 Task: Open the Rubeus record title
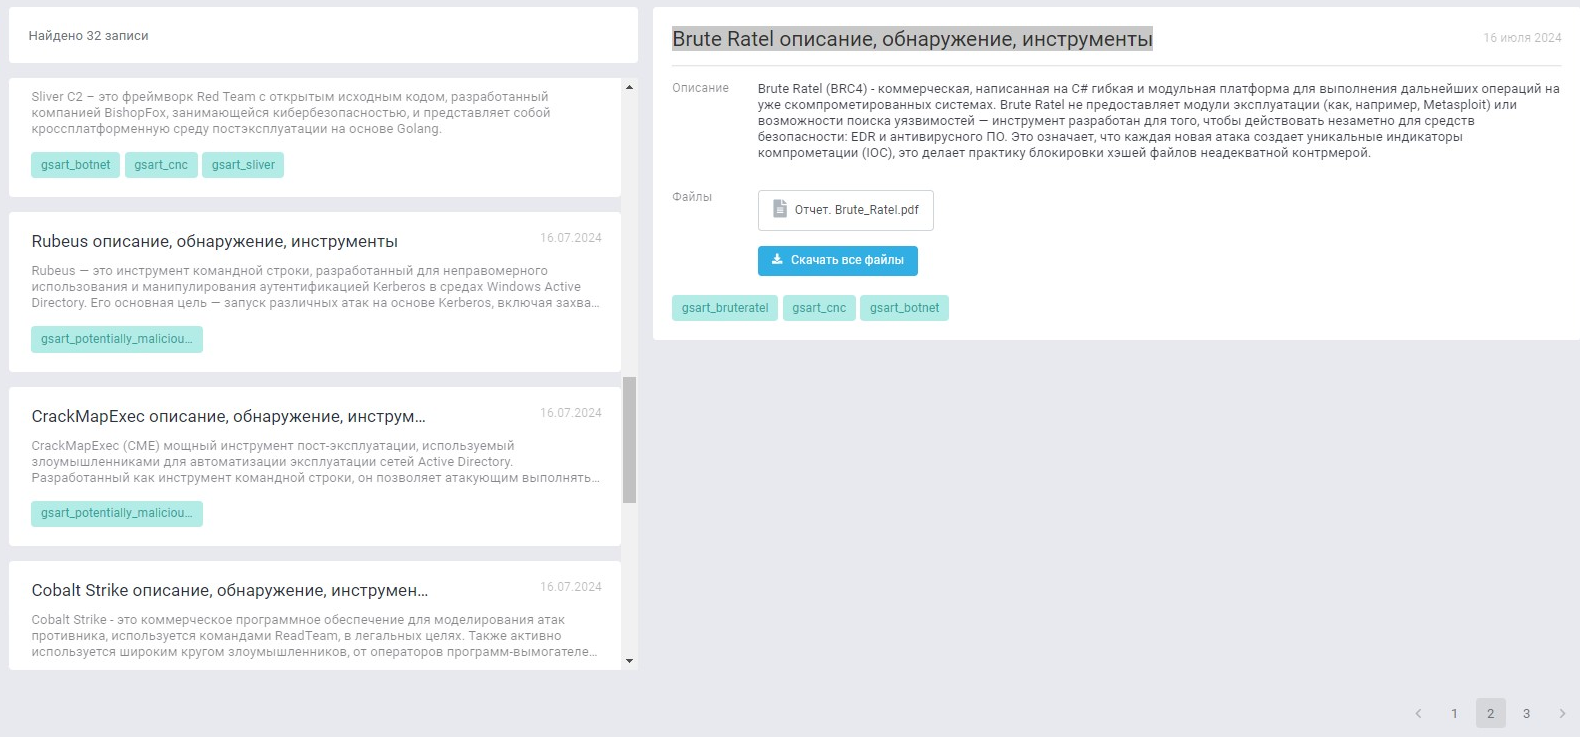[215, 242]
